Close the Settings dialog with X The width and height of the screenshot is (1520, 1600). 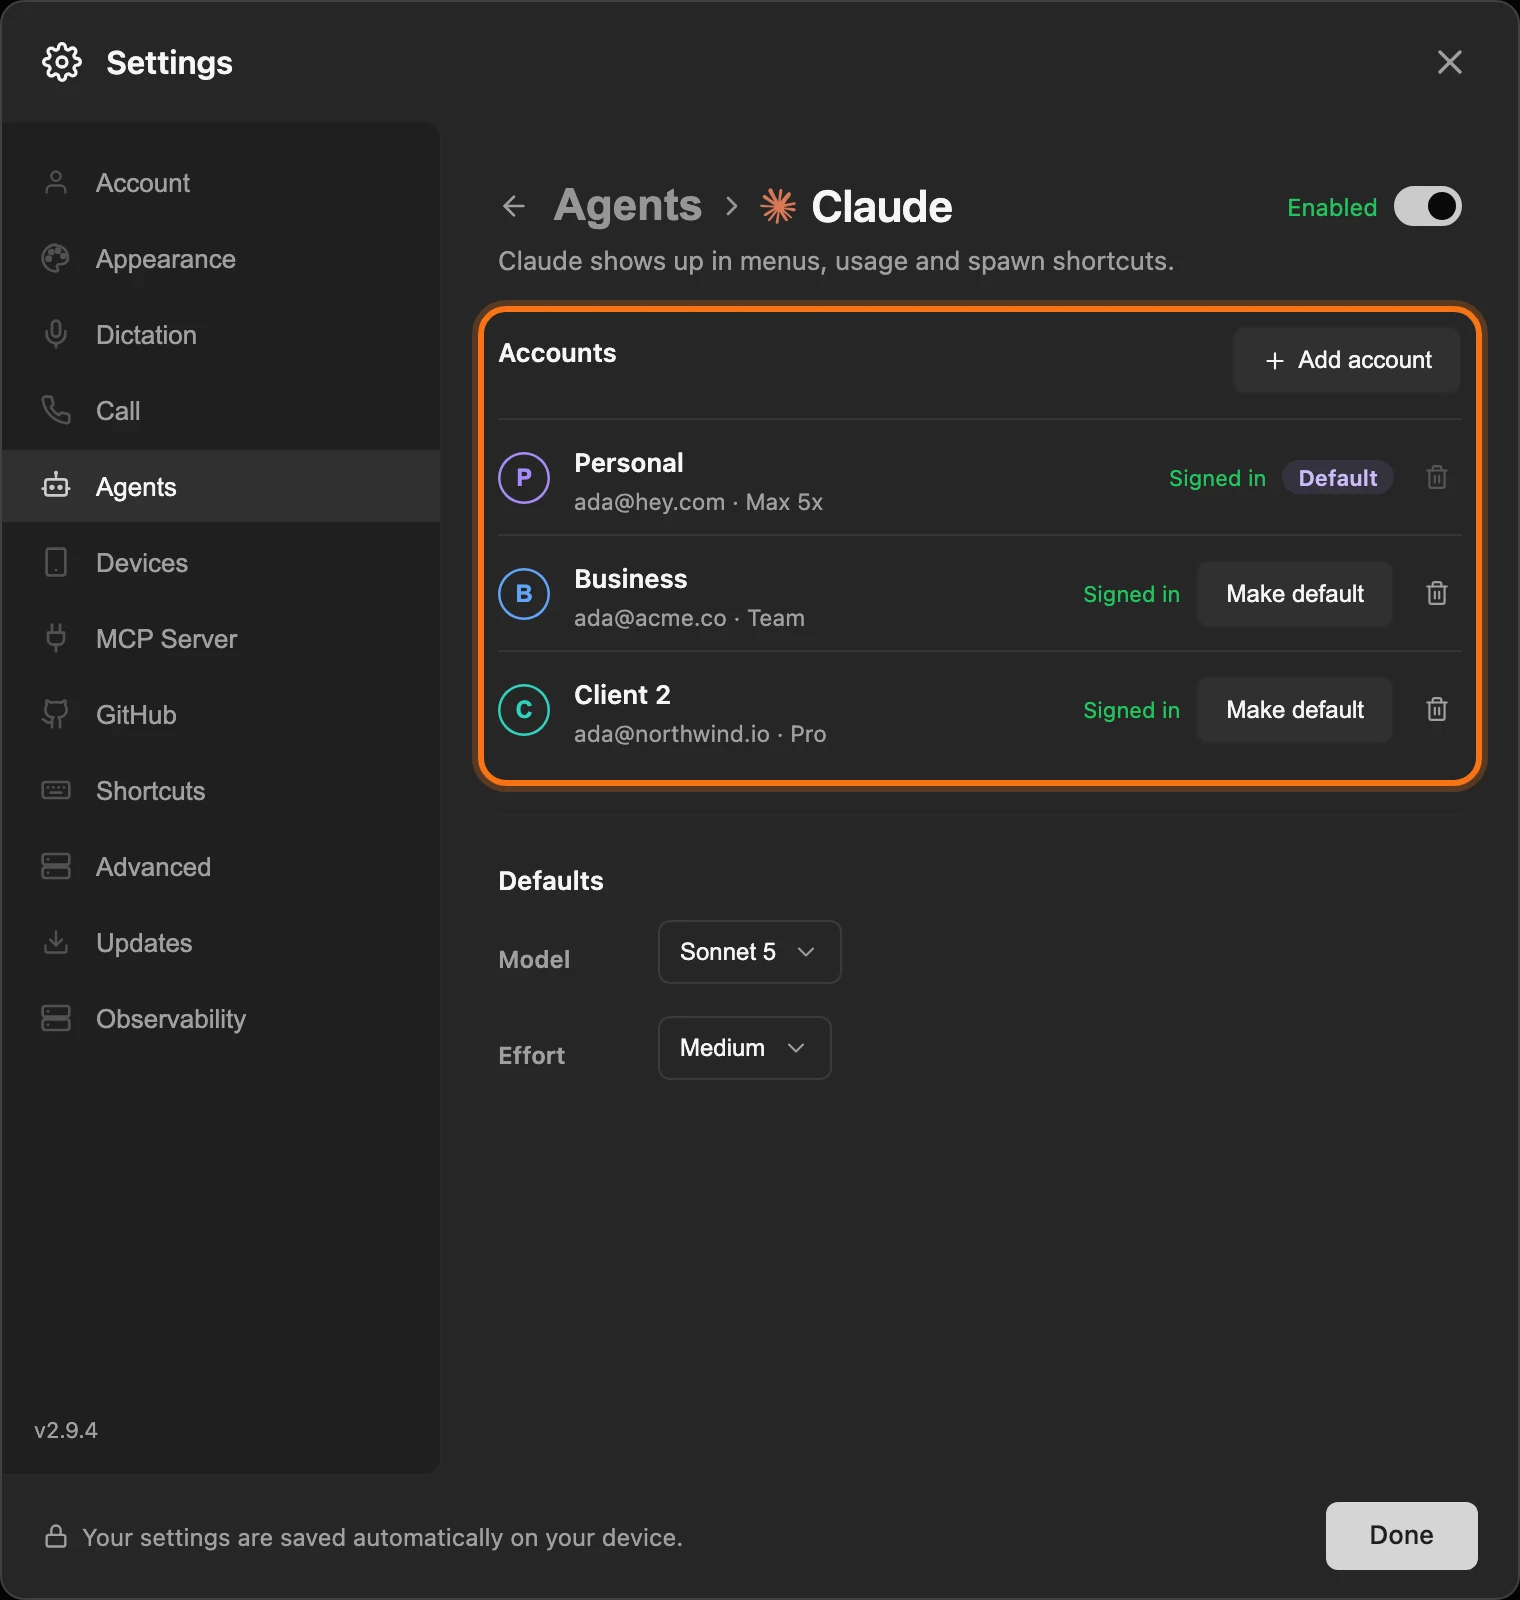pyautogui.click(x=1450, y=62)
